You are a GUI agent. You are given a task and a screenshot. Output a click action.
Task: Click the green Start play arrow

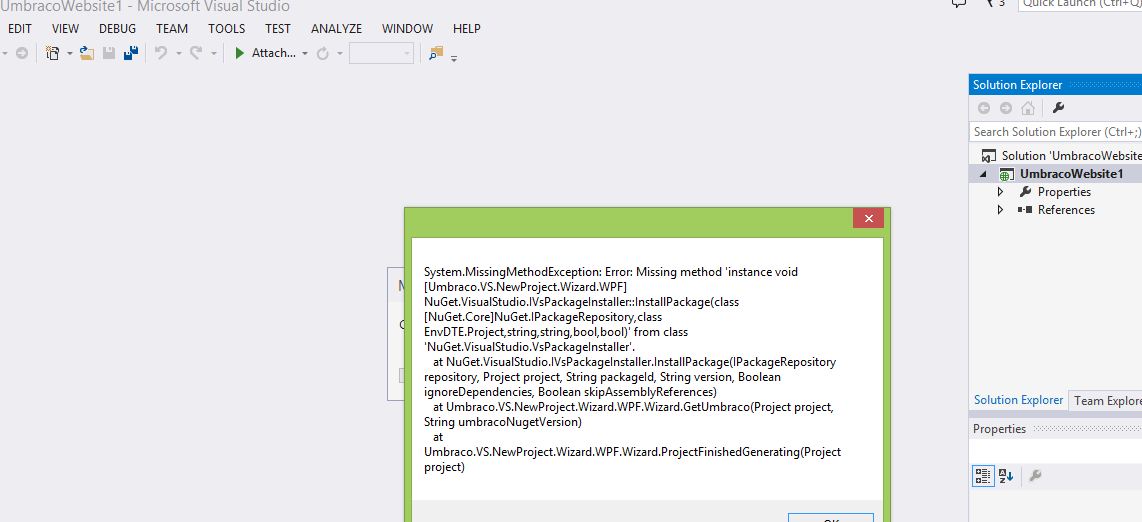coord(239,53)
